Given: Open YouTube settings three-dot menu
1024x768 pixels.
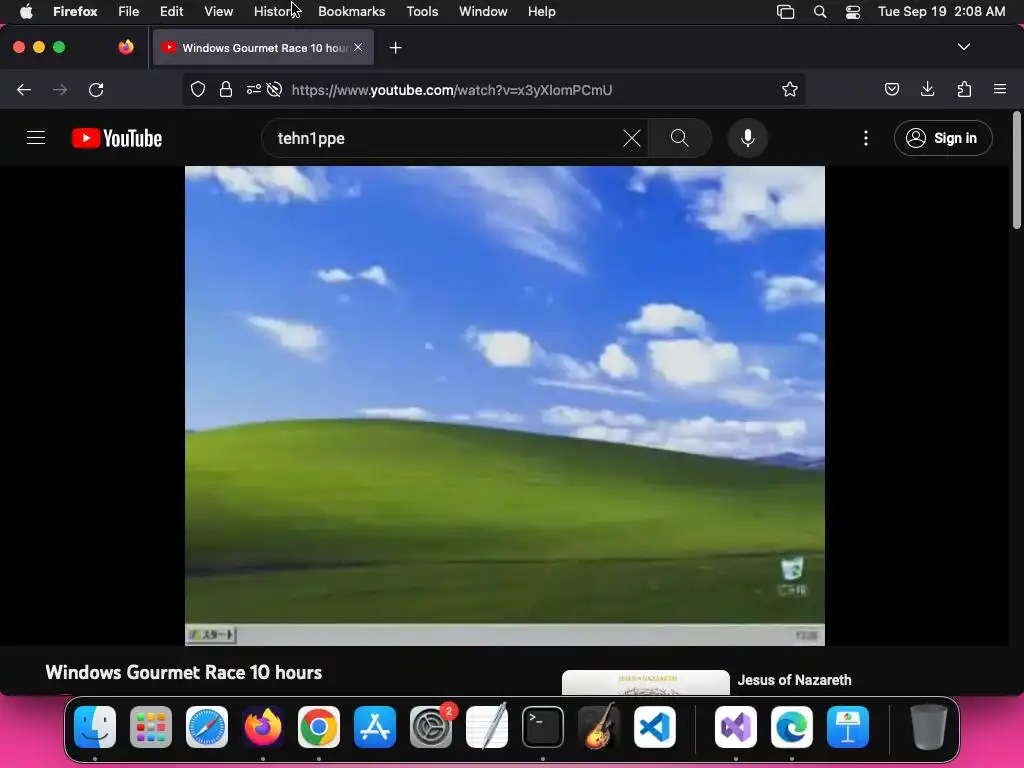Looking at the screenshot, I should pyautogui.click(x=865, y=138).
